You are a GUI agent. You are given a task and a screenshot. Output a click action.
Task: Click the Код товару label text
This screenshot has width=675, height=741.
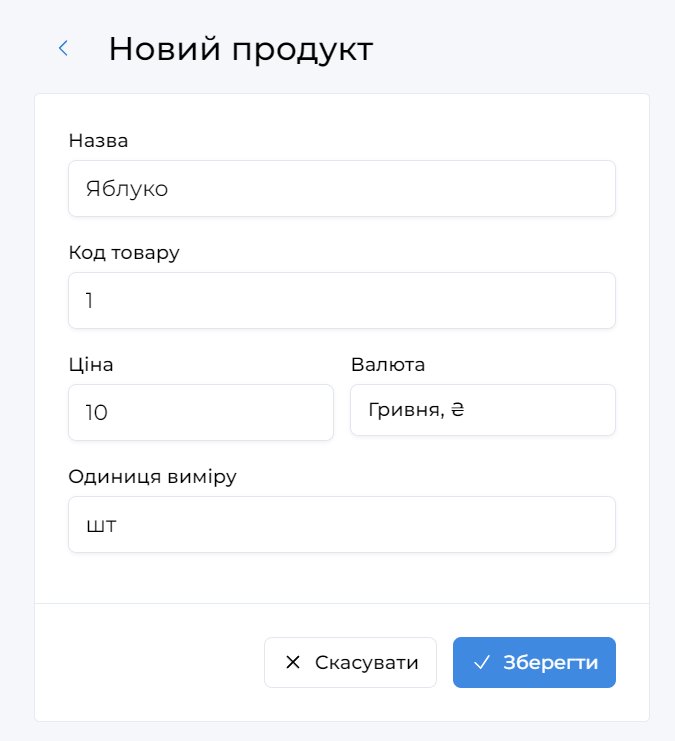coord(124,253)
